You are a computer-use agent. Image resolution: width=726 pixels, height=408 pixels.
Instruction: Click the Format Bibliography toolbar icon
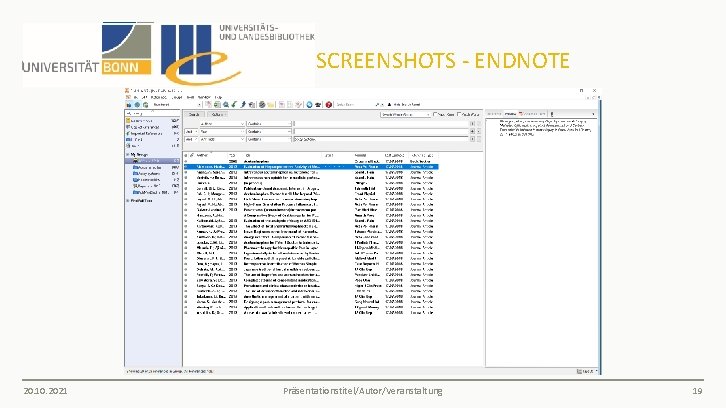[290, 105]
